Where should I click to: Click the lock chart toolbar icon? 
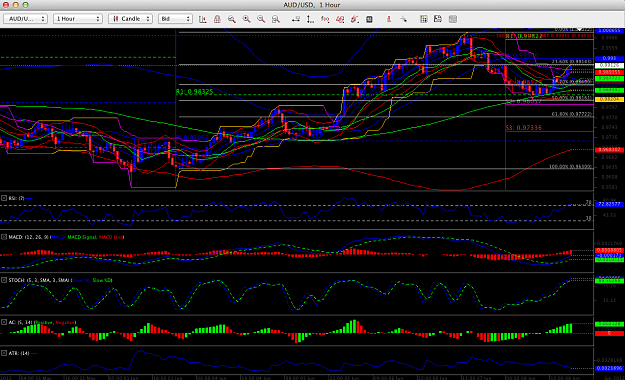(x=217, y=19)
